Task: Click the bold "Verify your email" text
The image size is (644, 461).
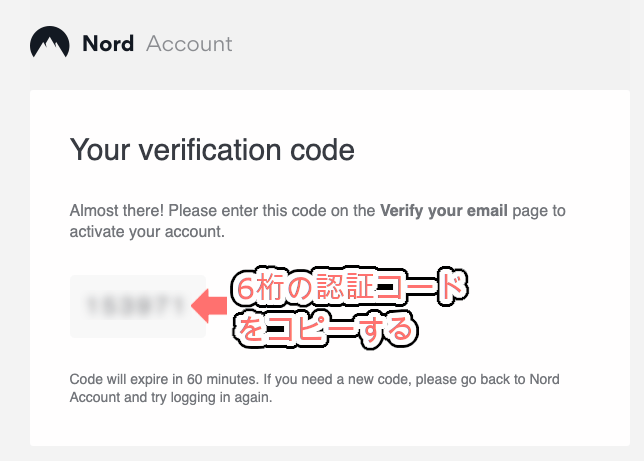Action: (444, 211)
